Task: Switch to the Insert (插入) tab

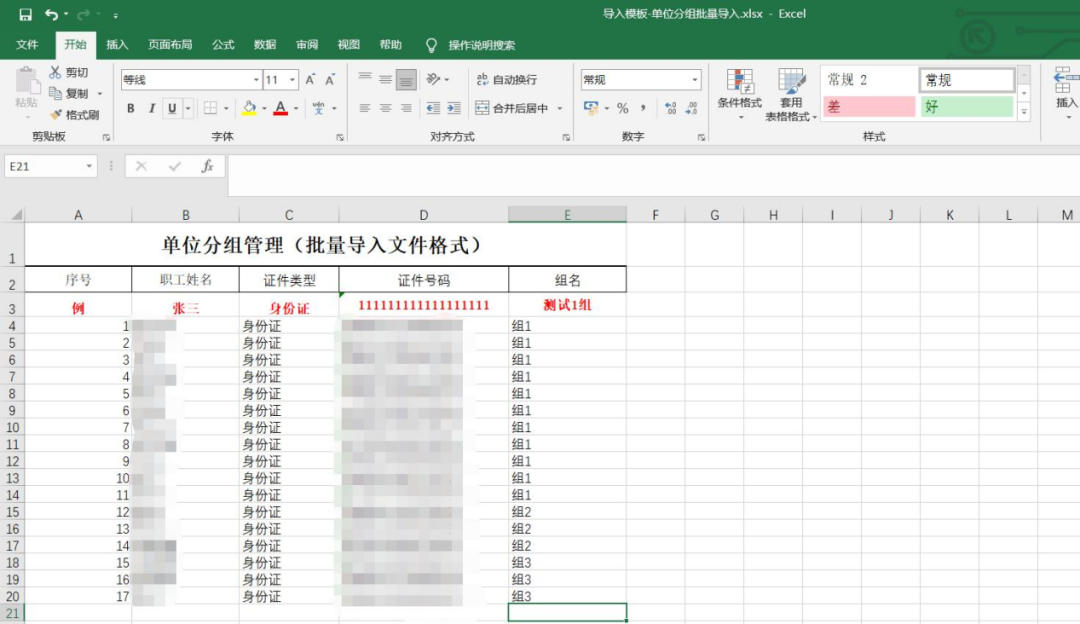Action: pyautogui.click(x=117, y=45)
